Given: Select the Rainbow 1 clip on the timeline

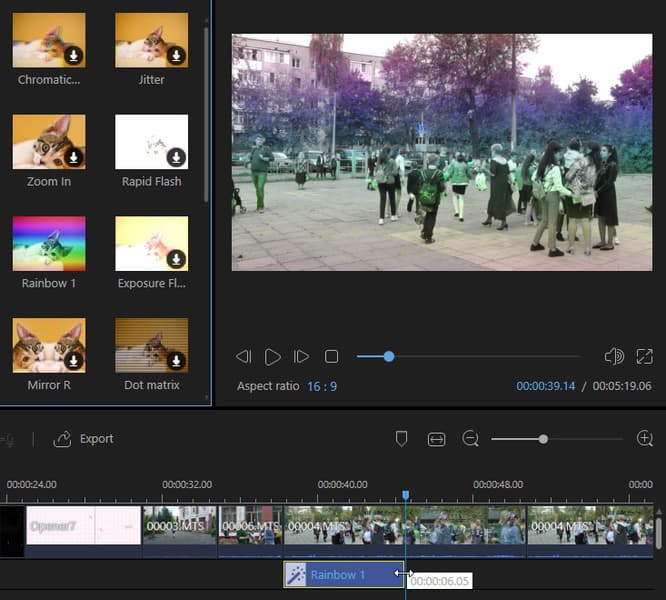Looking at the screenshot, I should [344, 575].
